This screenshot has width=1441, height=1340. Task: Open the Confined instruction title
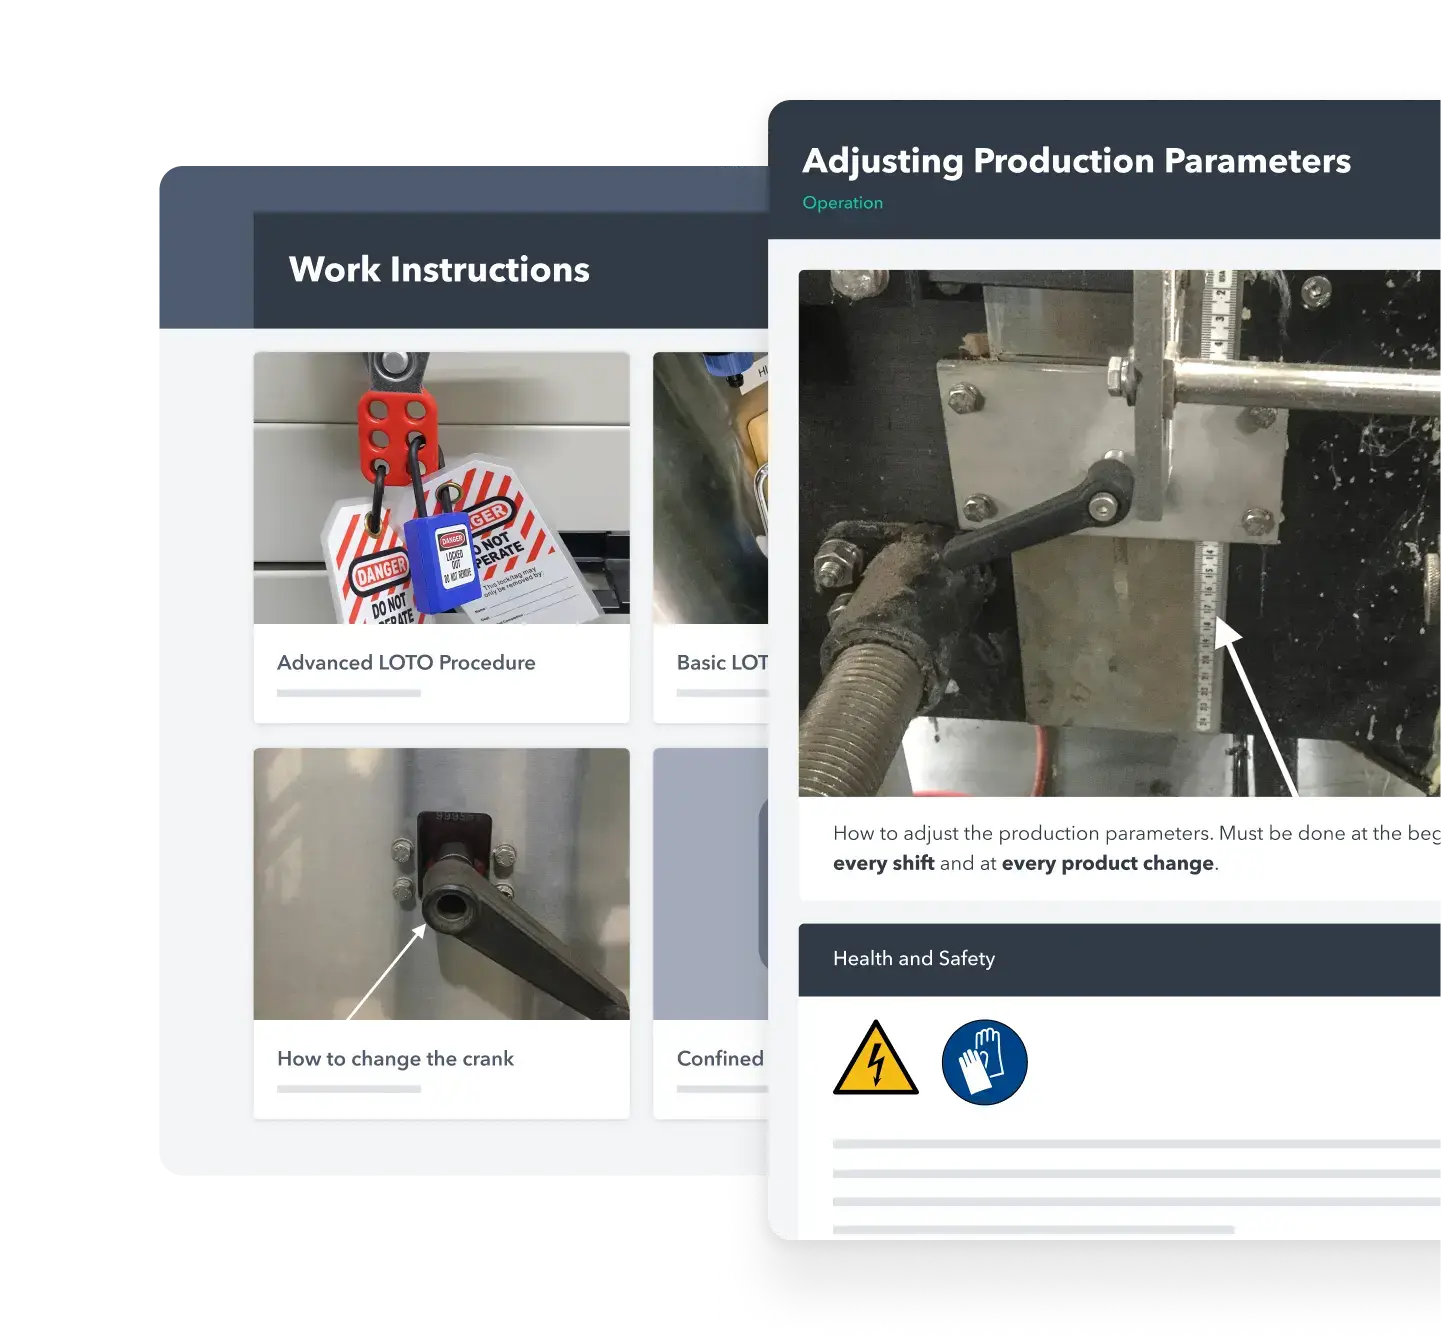pyautogui.click(x=720, y=1059)
